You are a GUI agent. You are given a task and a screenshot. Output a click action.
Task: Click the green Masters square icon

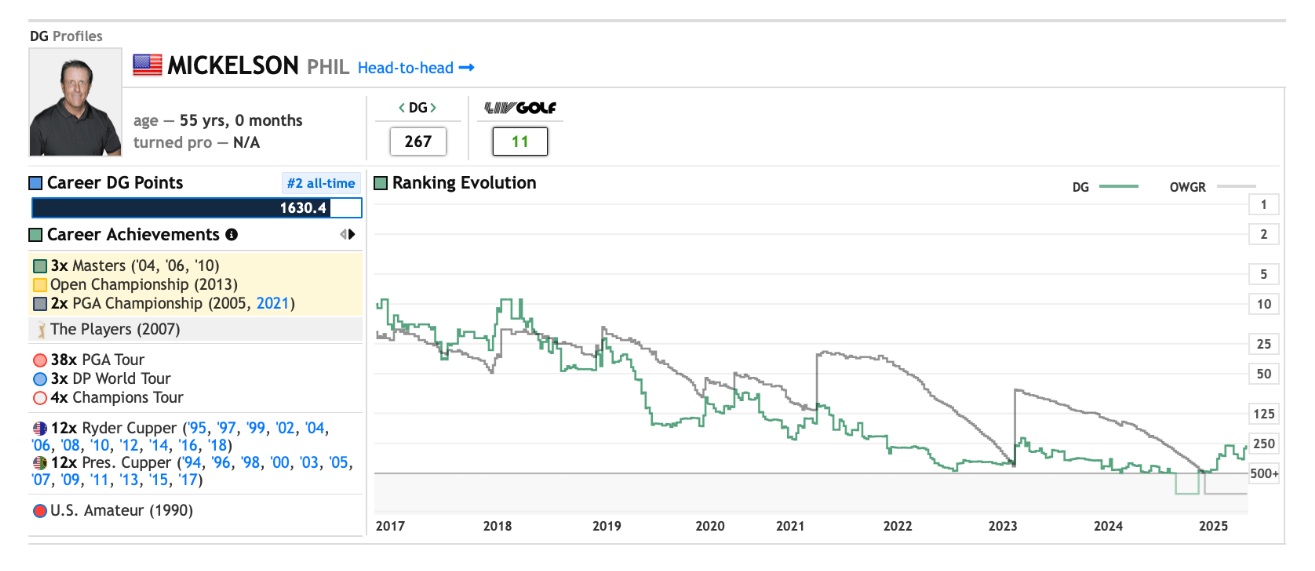(x=40, y=266)
